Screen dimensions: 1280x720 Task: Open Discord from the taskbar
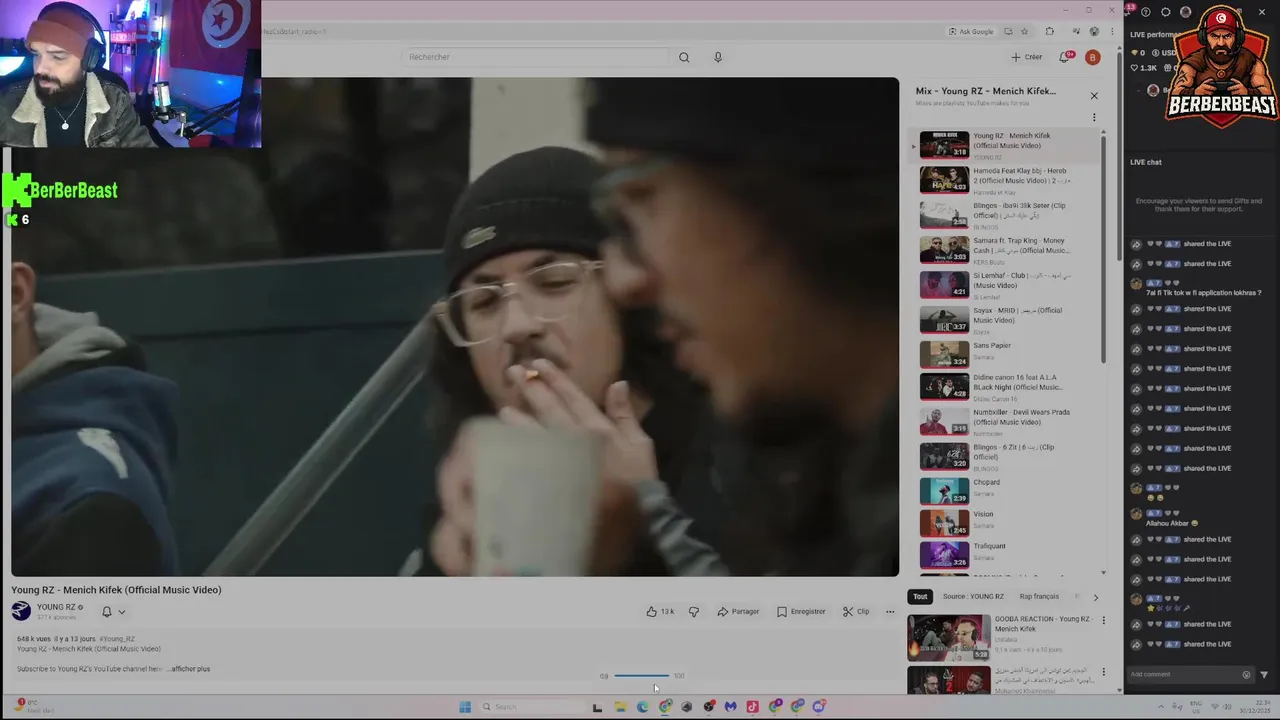tap(819, 707)
